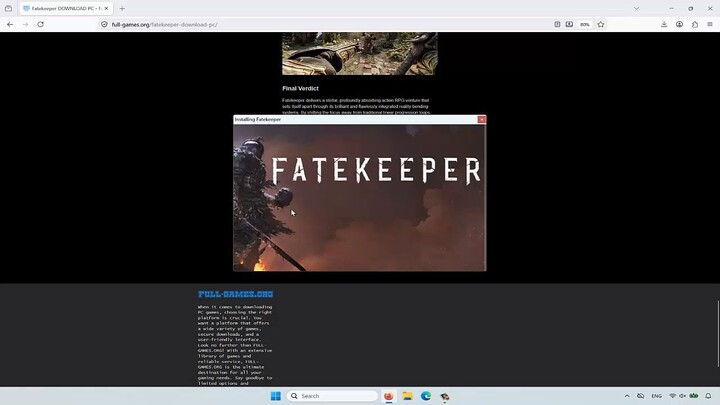Image resolution: width=720 pixels, height=405 pixels.
Task: Open the Firefox View button
Action: point(8,8)
